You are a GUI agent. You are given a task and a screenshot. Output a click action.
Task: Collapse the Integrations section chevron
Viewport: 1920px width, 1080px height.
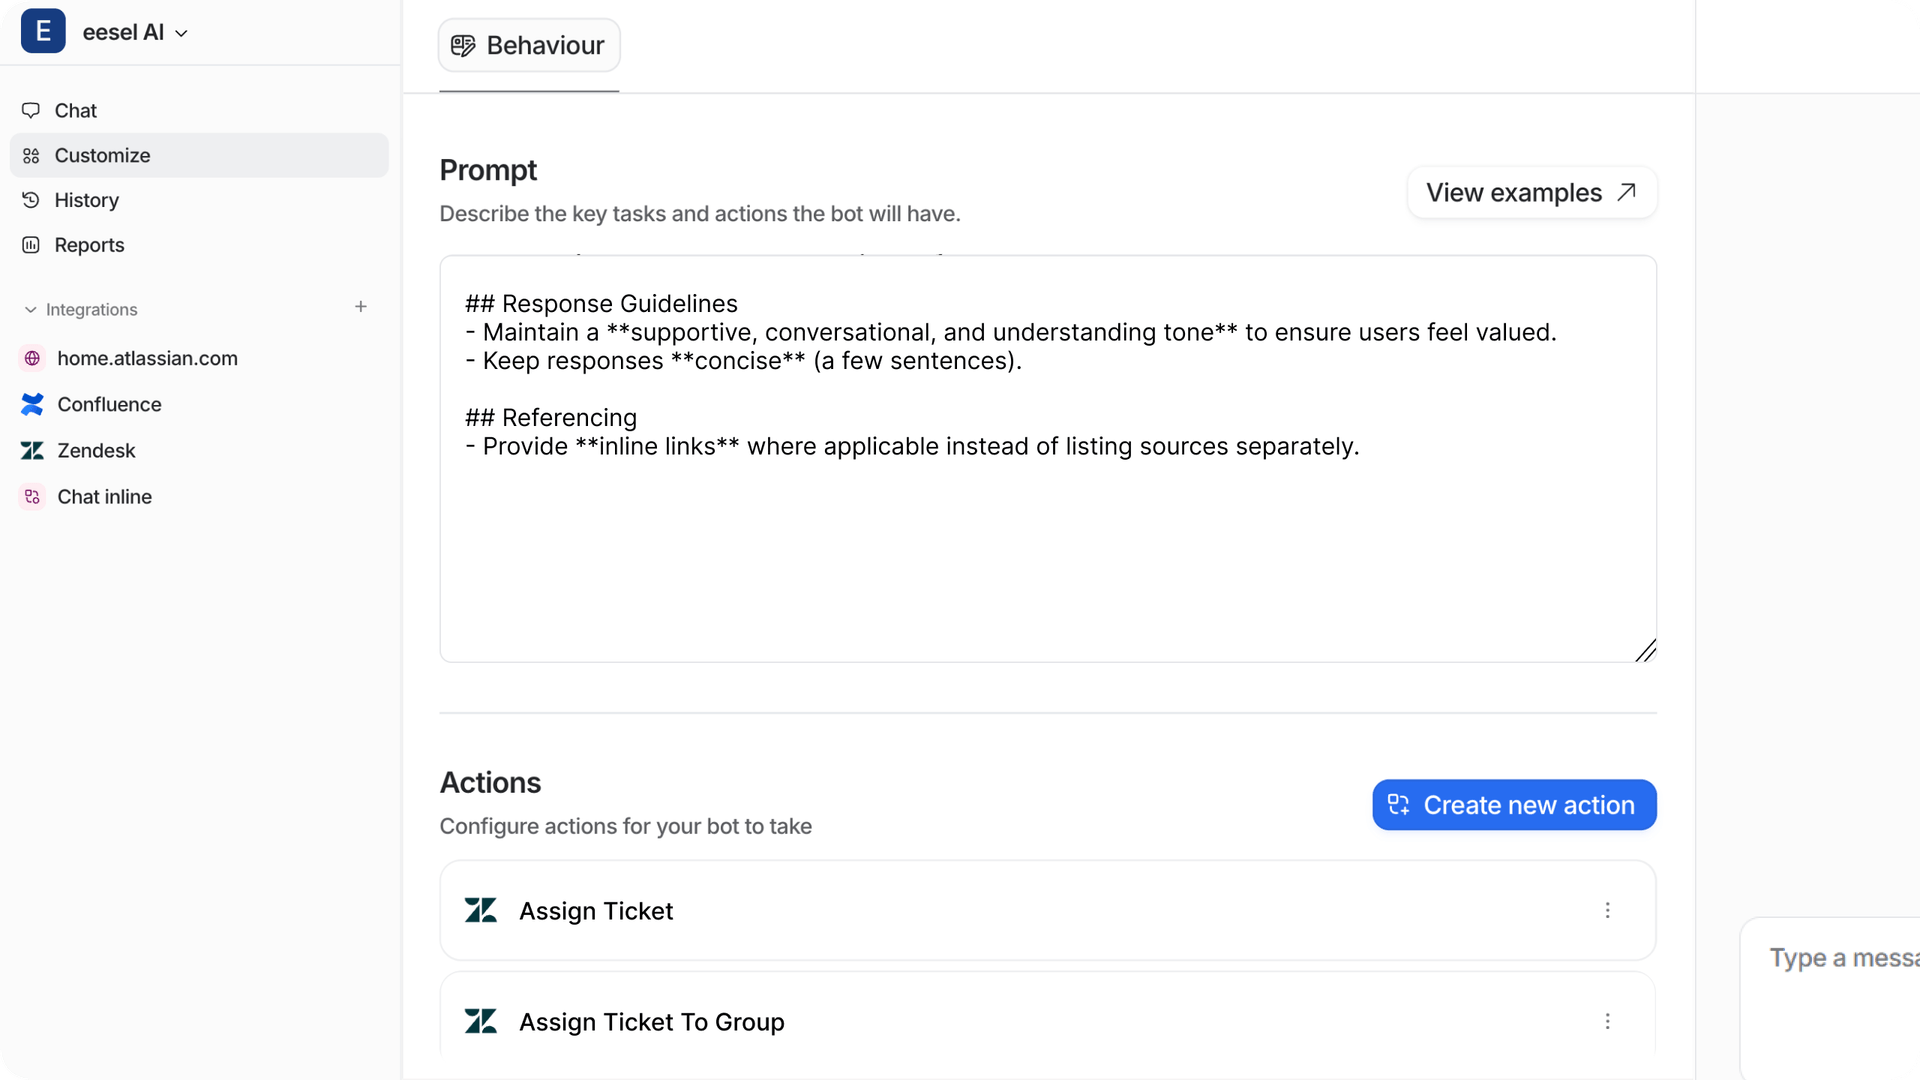coord(30,310)
